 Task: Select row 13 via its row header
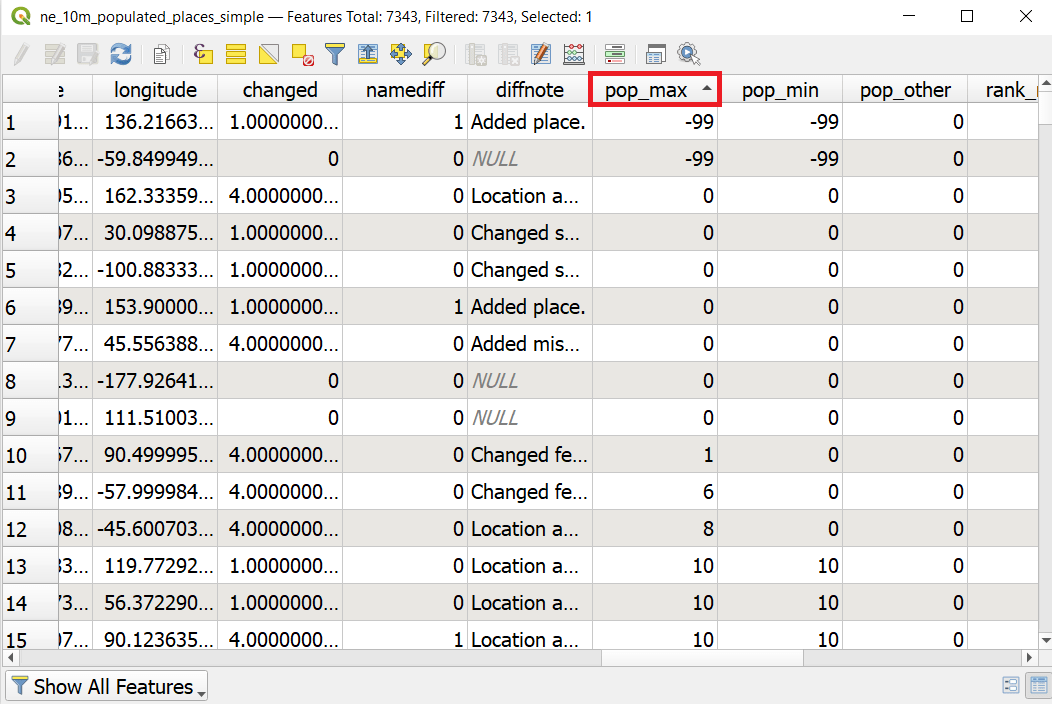(30, 566)
